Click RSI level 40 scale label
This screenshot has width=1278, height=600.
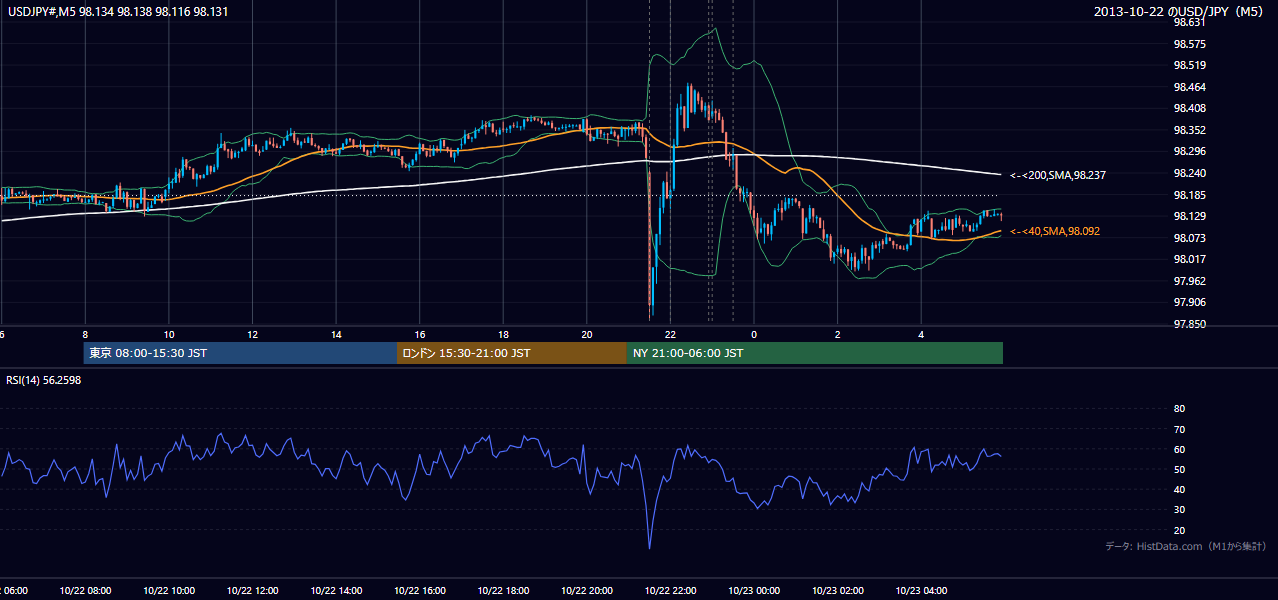[1179, 489]
